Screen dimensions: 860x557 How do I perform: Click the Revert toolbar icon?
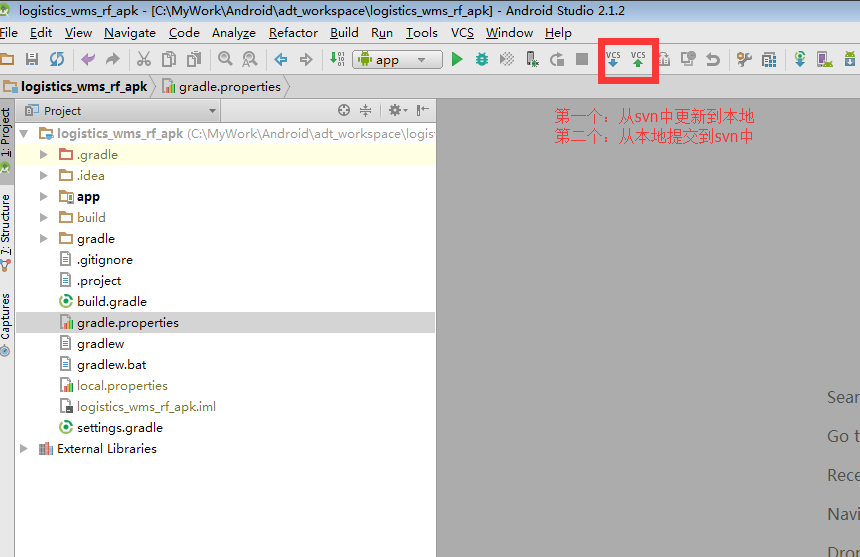pos(713,59)
